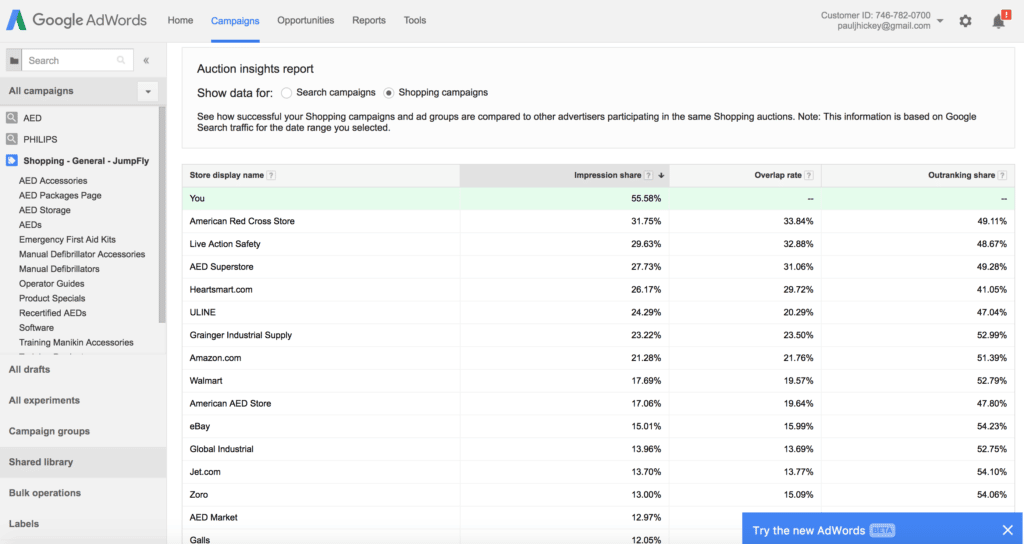Screen dimensions: 1024x544
Task: Open Shared library in the sidebar
Action: pyautogui.click(x=41, y=462)
